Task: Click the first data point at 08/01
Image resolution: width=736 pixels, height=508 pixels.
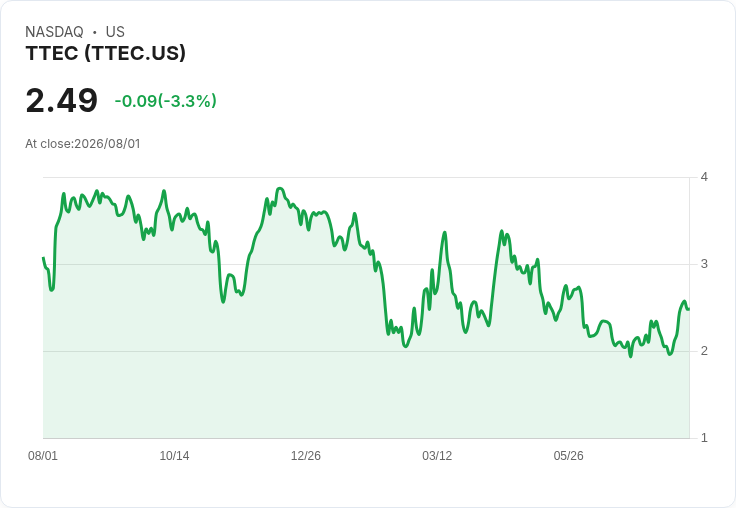Action: [x=44, y=258]
